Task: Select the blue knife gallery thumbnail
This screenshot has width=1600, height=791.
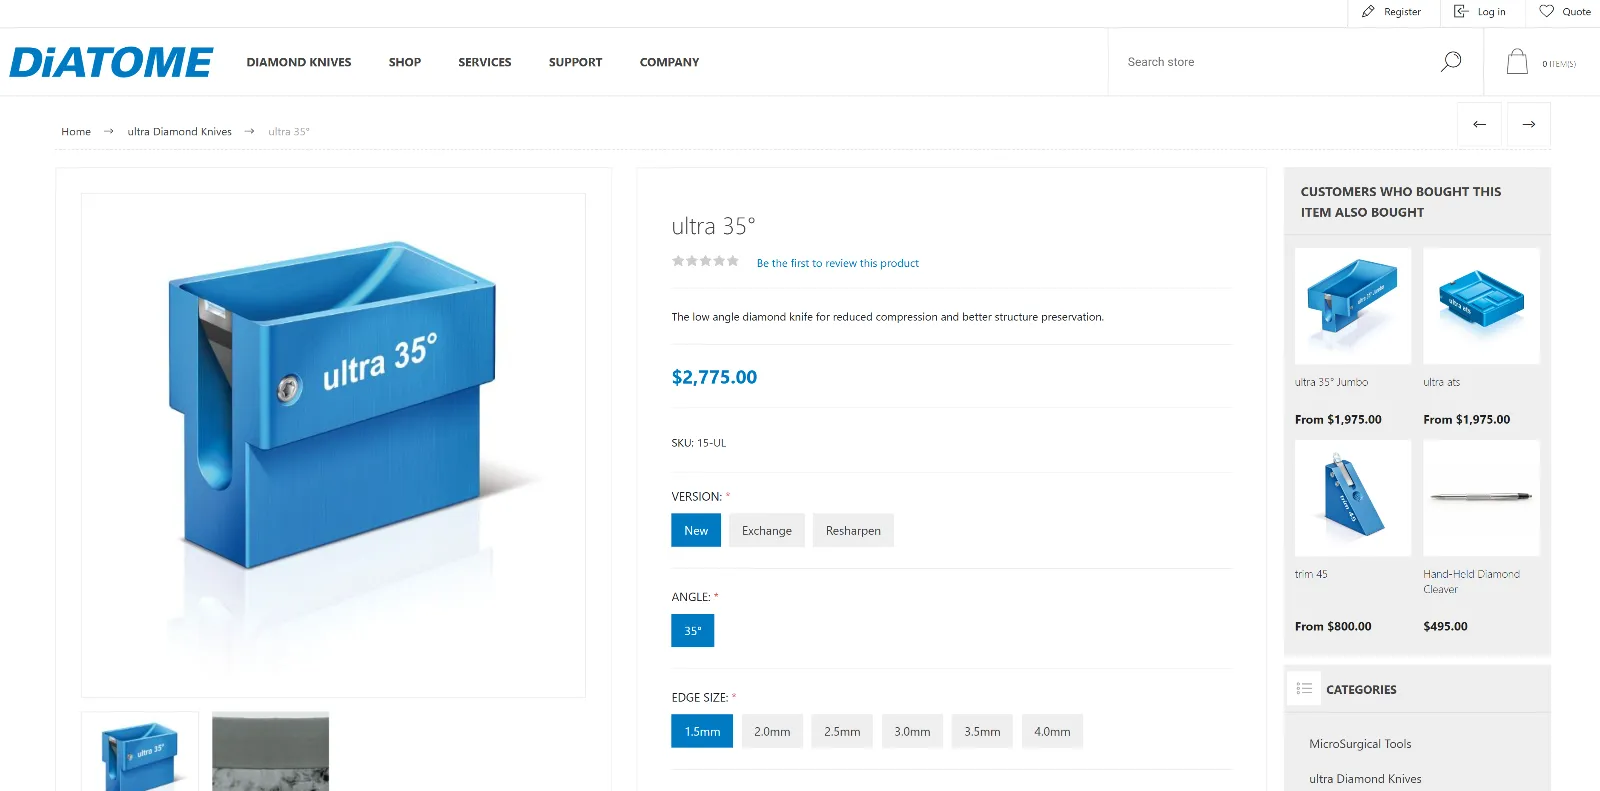Action: coord(140,751)
